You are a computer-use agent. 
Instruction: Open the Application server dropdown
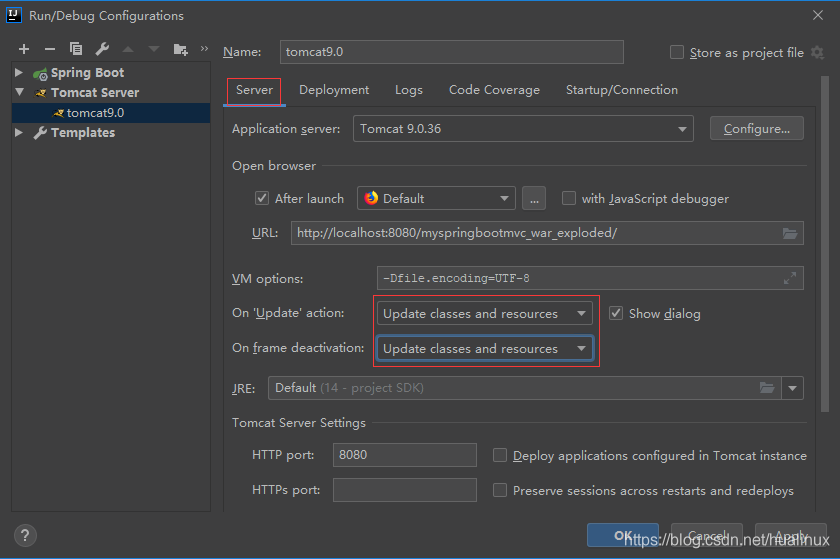coord(523,129)
